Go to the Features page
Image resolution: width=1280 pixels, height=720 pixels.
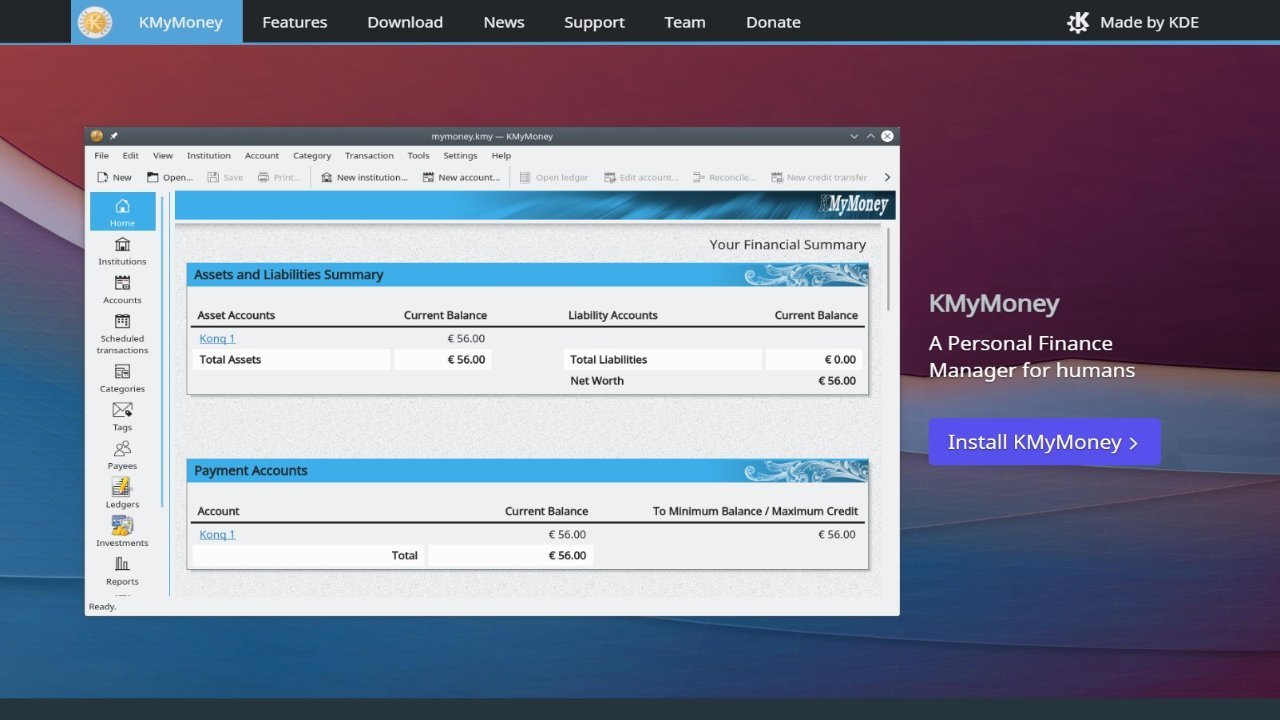pos(295,22)
